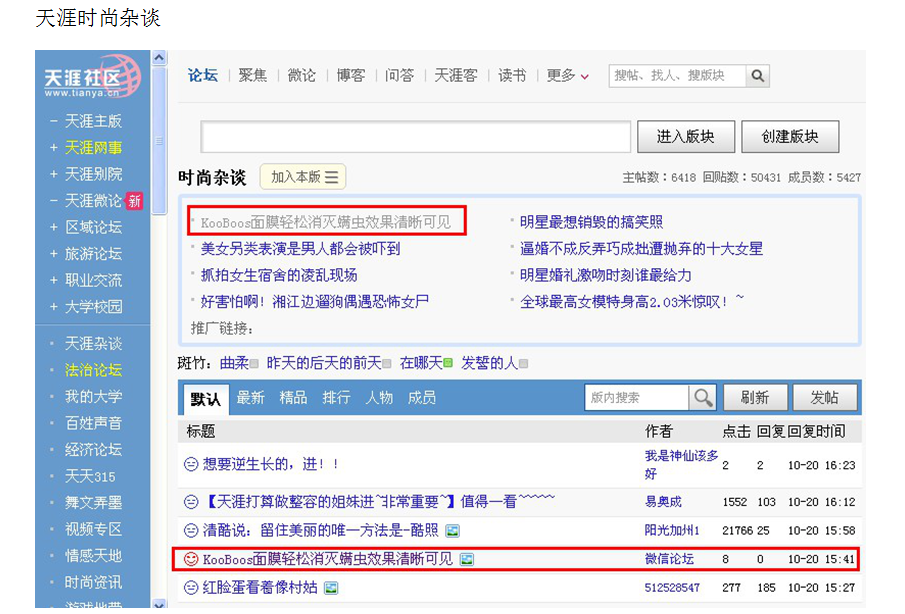905x614 pixels.
Task: Switch to the 精品 tab
Action: tap(293, 398)
